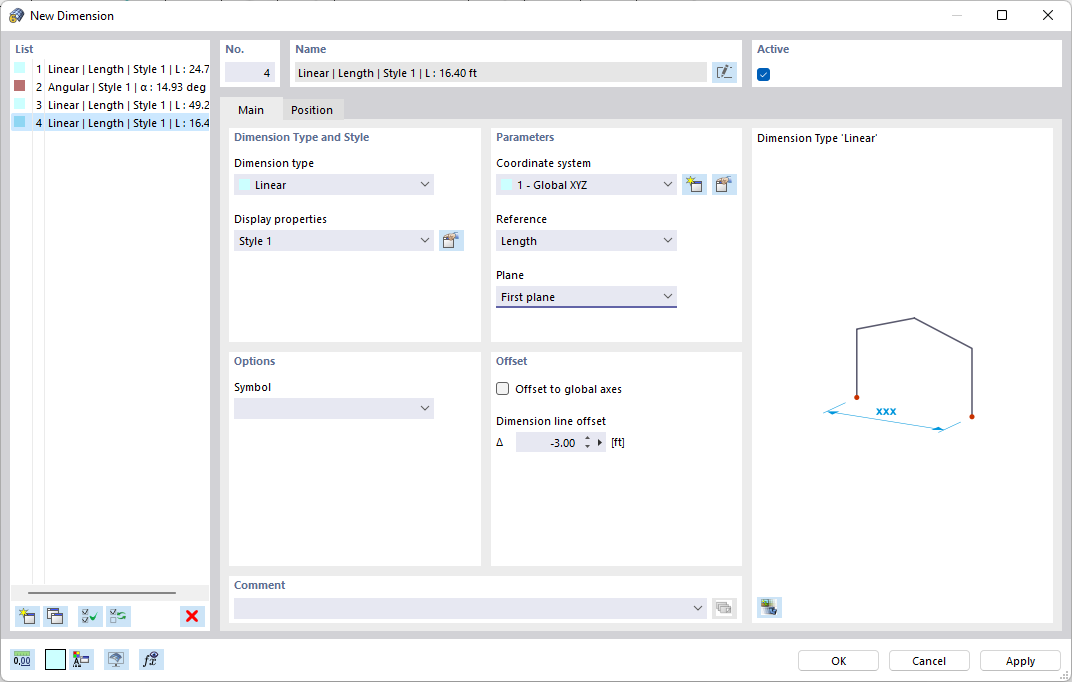Open the fx formula viewer
Screen dimensions: 1072x682
151,659
